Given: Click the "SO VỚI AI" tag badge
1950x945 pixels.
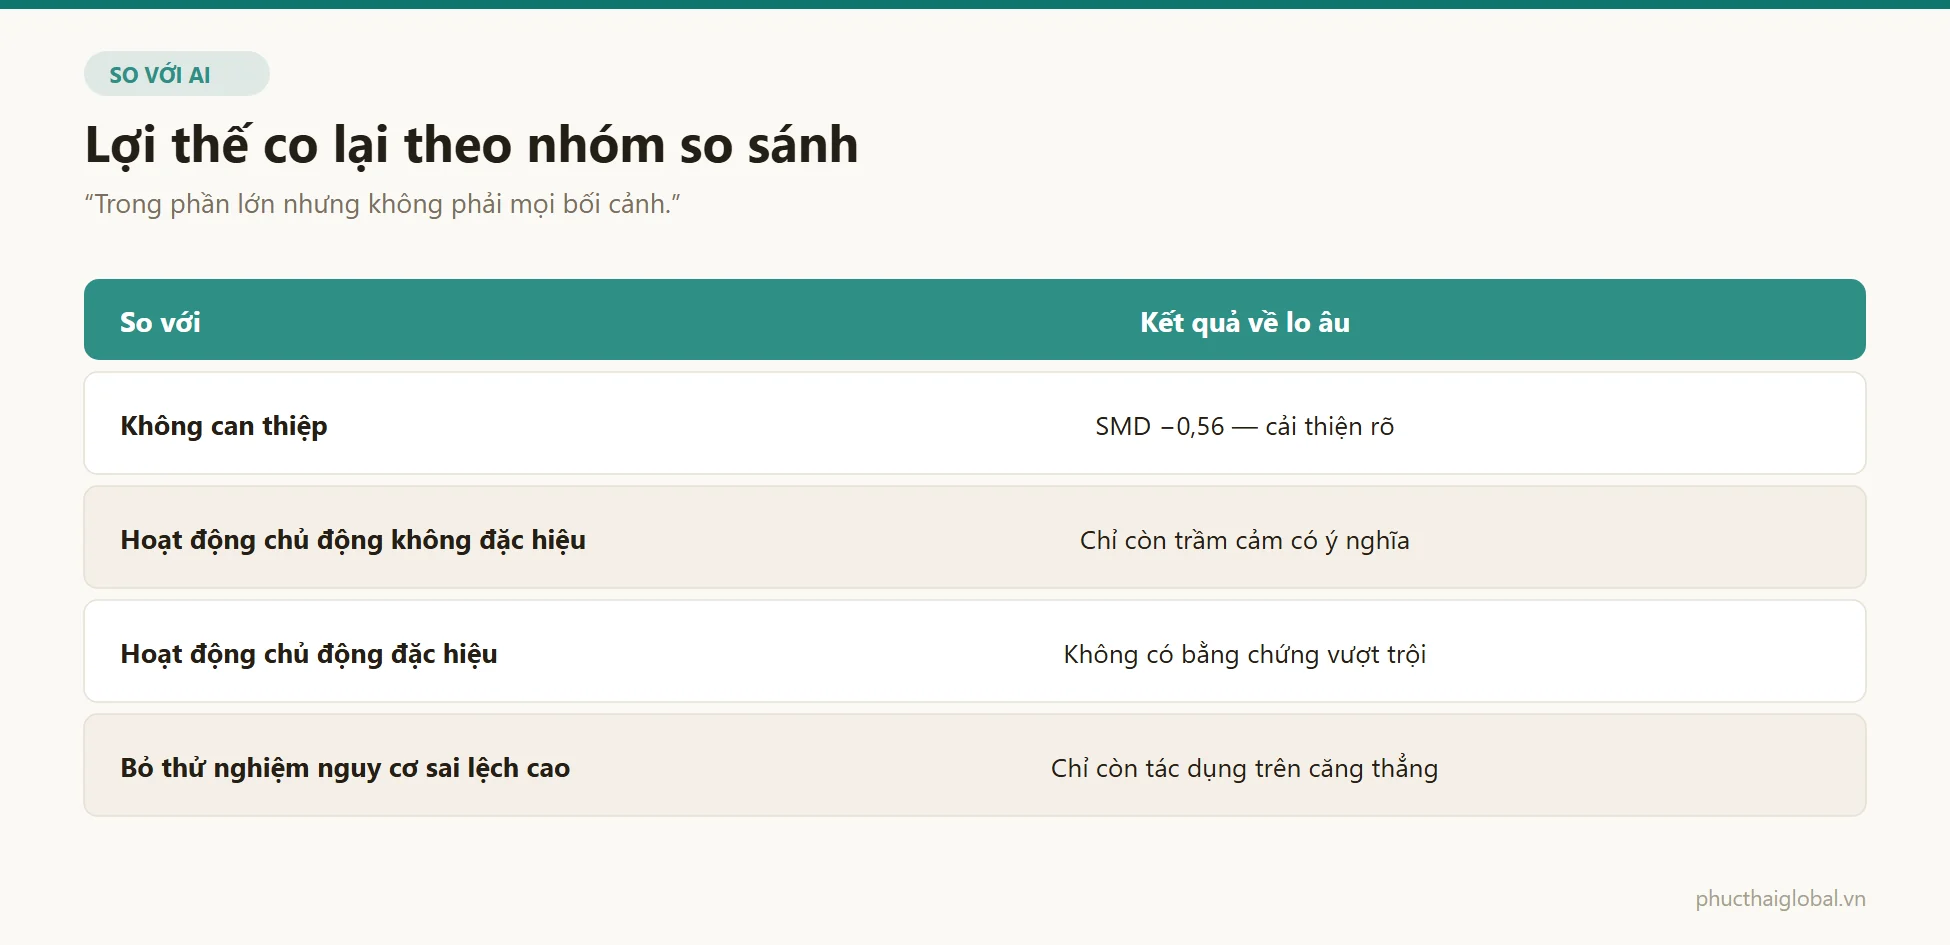Looking at the screenshot, I should coord(177,74).
